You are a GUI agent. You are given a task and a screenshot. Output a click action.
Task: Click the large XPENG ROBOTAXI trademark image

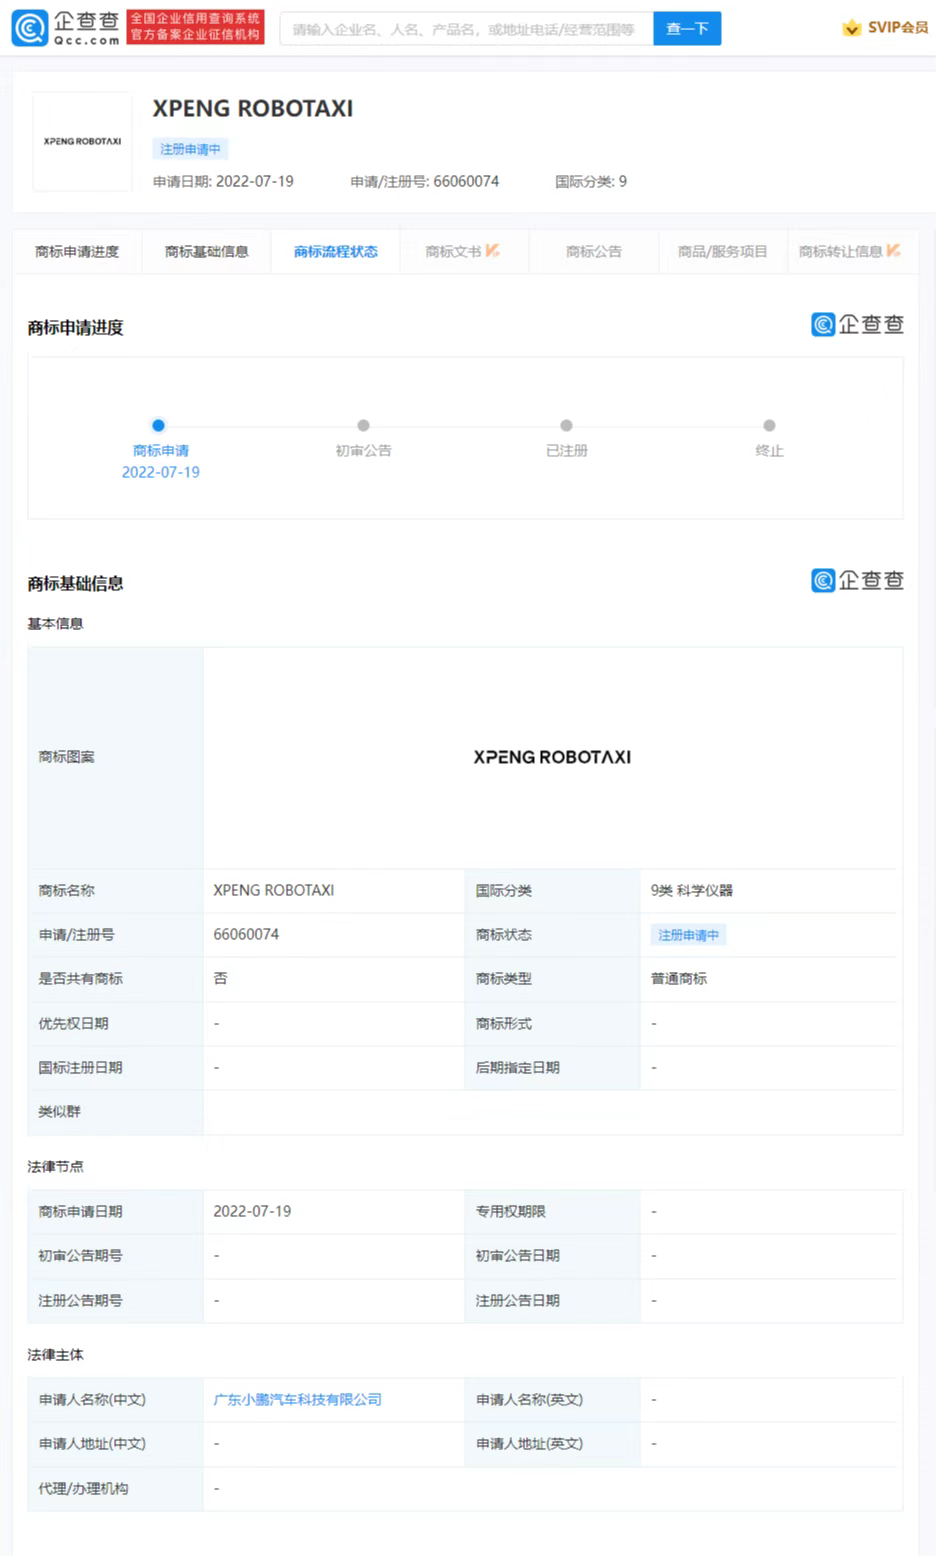click(x=552, y=757)
